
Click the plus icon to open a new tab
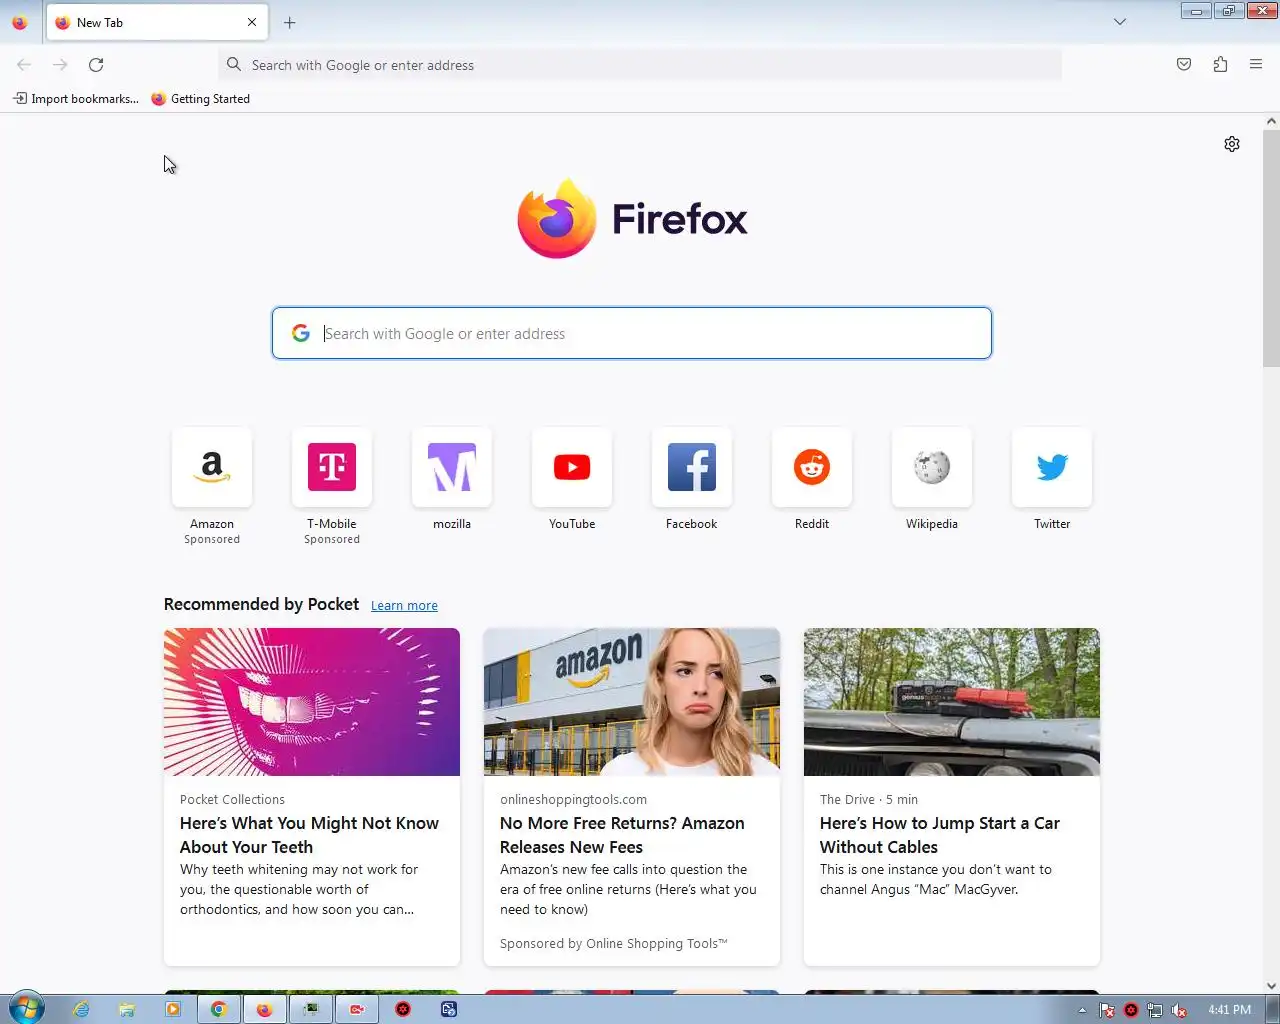[x=290, y=22]
